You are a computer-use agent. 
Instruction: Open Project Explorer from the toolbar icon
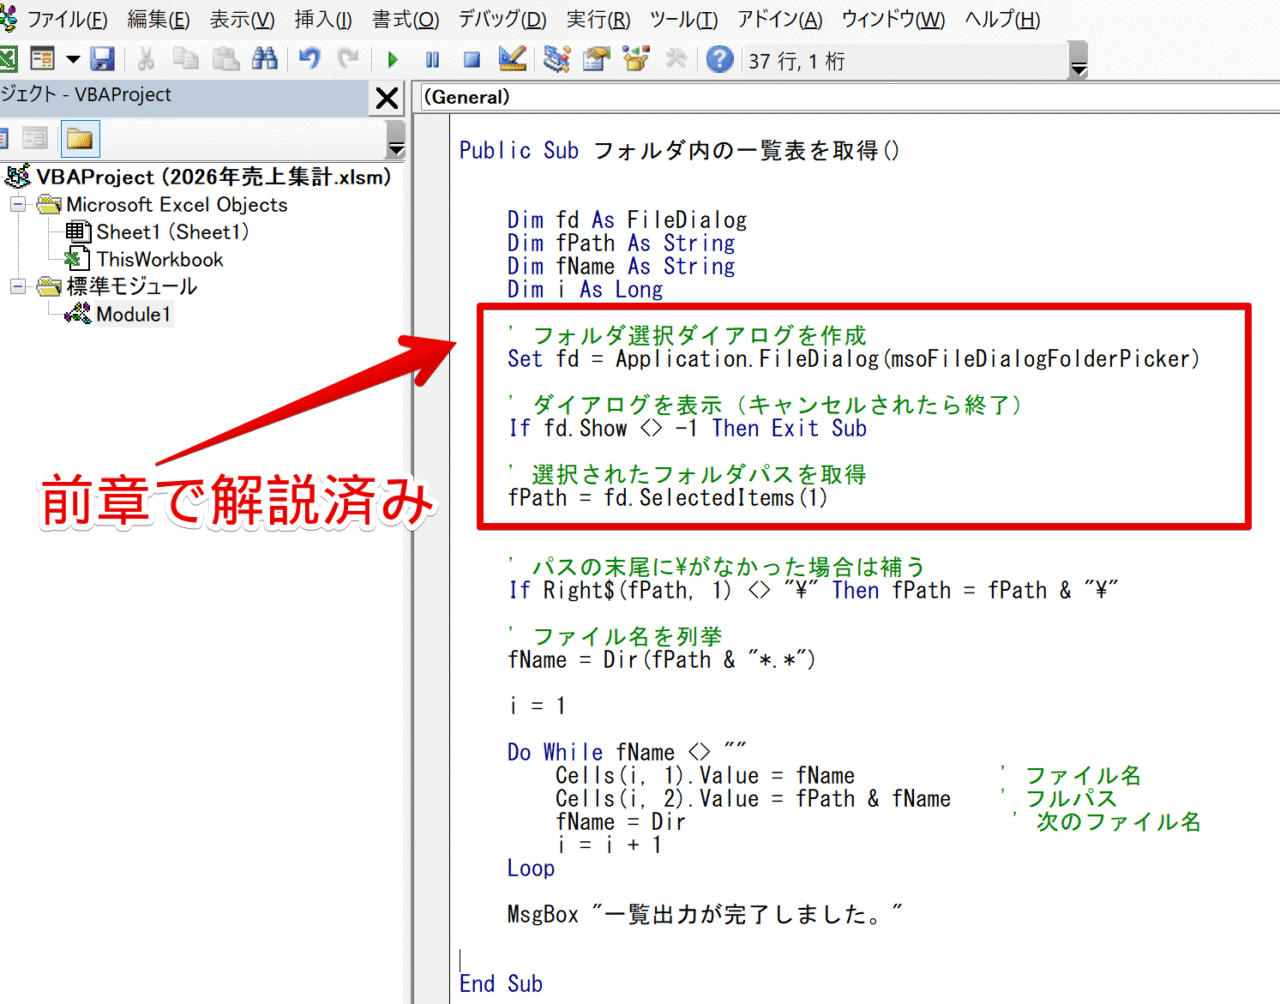pos(556,60)
